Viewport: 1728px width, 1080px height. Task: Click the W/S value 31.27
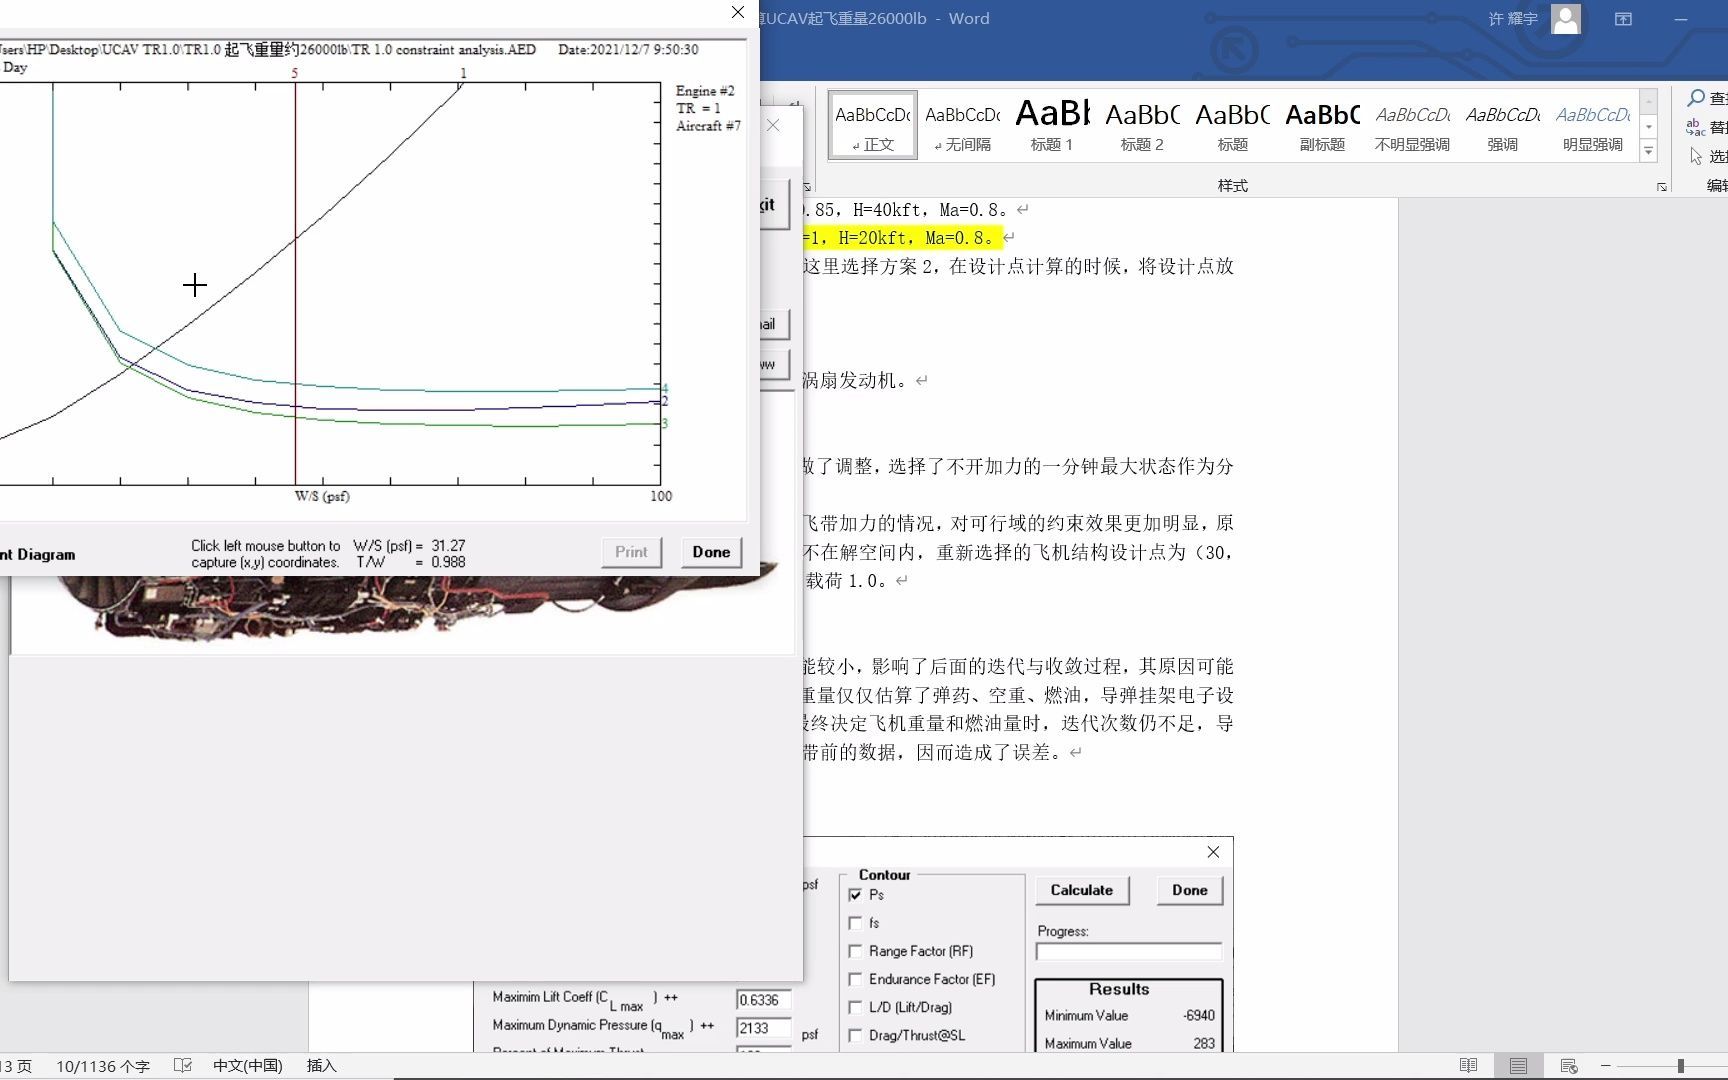448,546
